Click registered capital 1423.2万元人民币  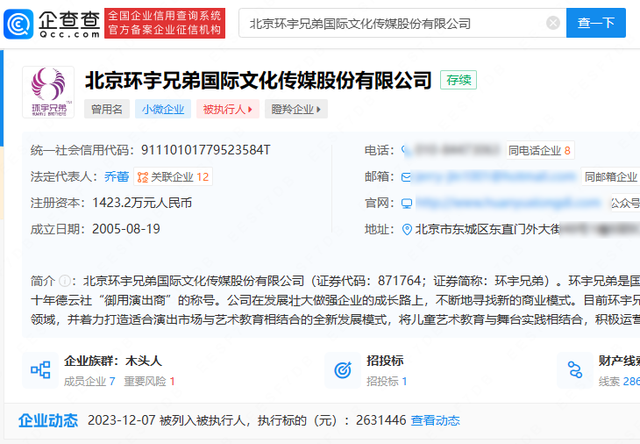pos(142,203)
